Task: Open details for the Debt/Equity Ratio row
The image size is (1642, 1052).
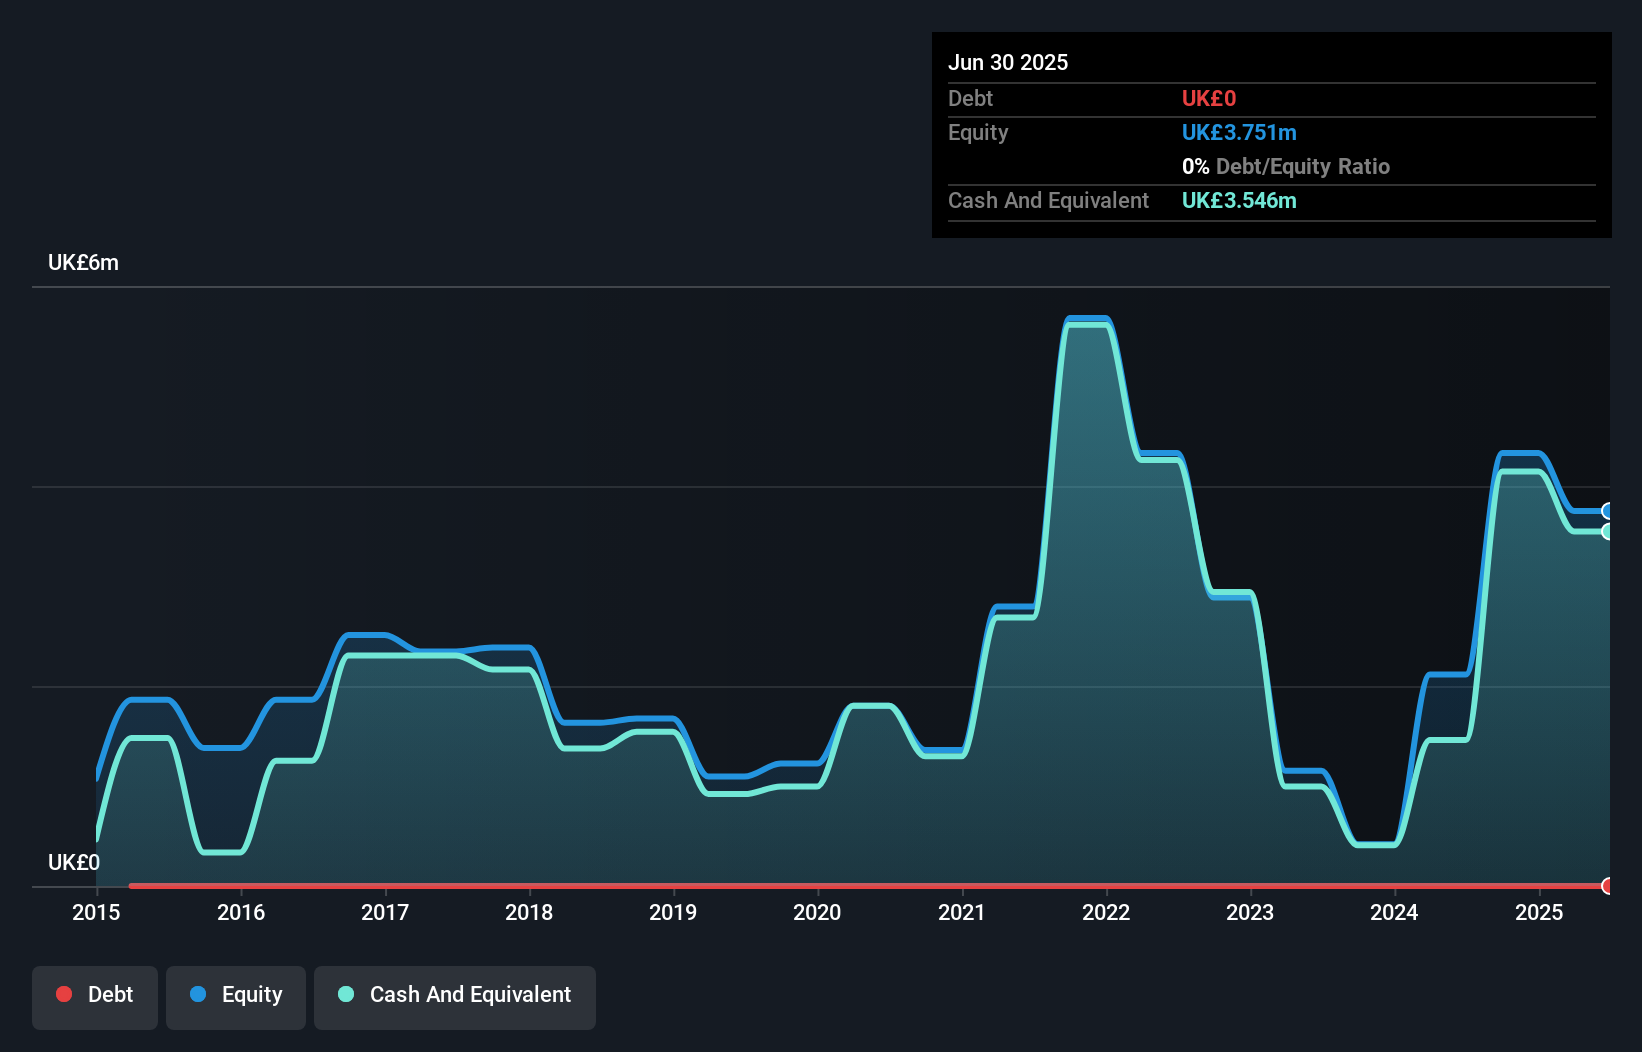Action: (1286, 166)
